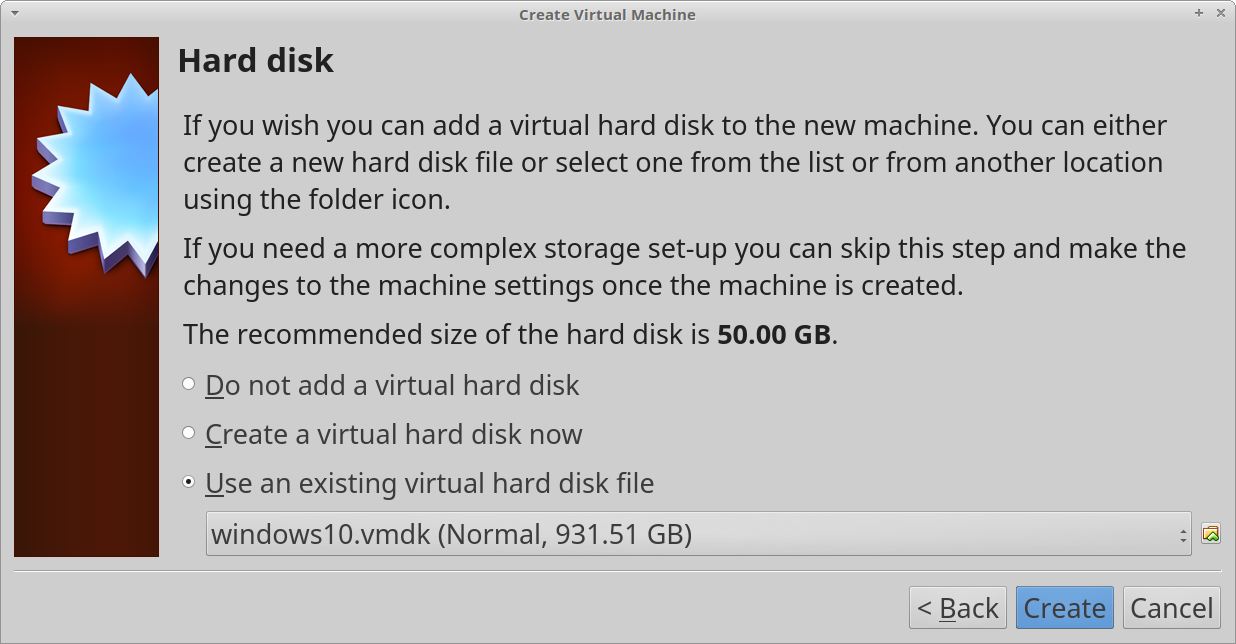Choose "Create a virtual hard disk now"
The image size is (1236, 644).
pyautogui.click(x=189, y=434)
